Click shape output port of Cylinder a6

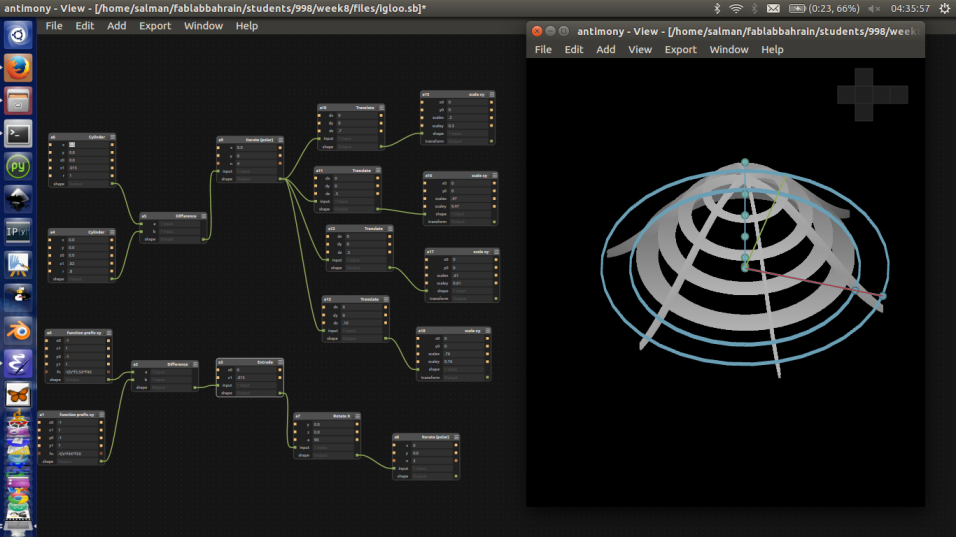click(112, 183)
